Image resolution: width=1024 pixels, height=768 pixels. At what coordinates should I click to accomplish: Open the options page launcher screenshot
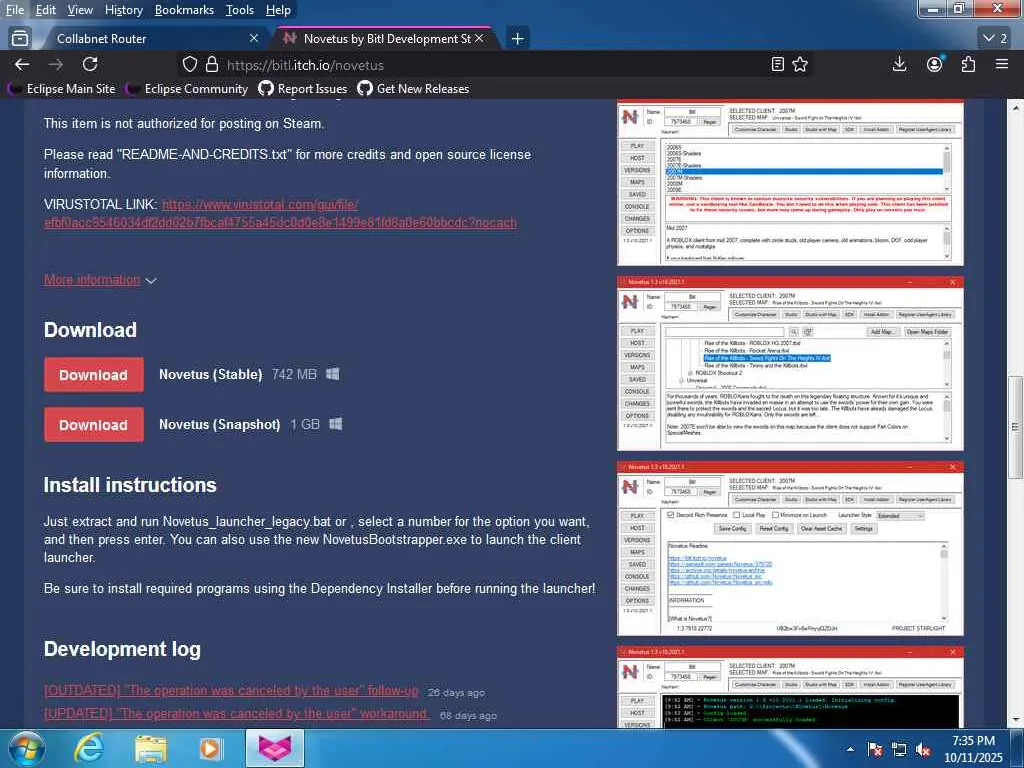(x=790, y=549)
